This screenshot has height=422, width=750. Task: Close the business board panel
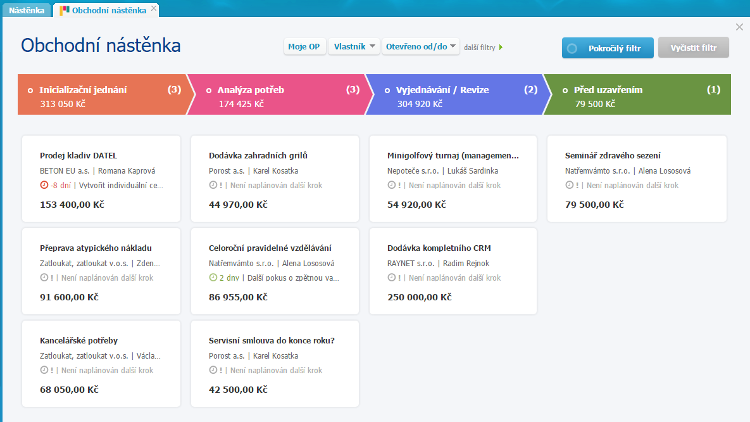[x=739, y=27]
